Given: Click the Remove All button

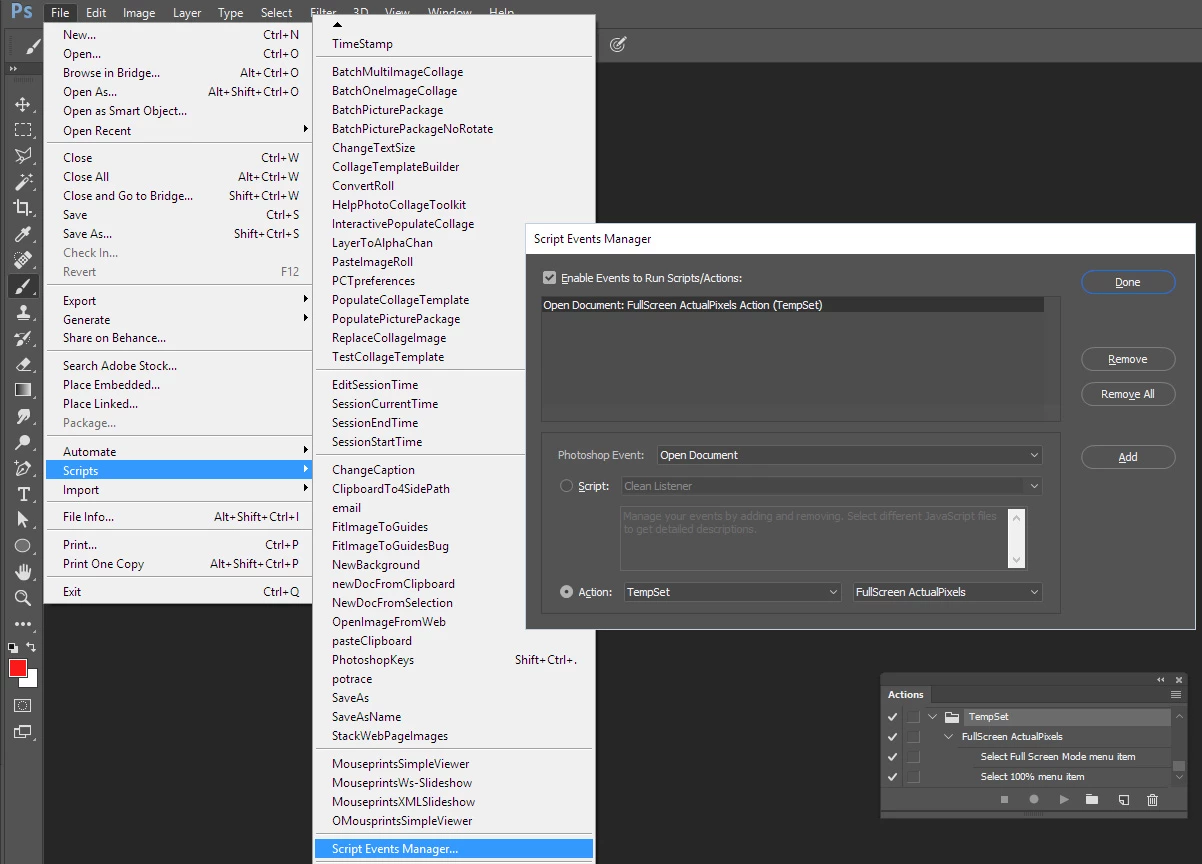Looking at the screenshot, I should tap(1128, 394).
